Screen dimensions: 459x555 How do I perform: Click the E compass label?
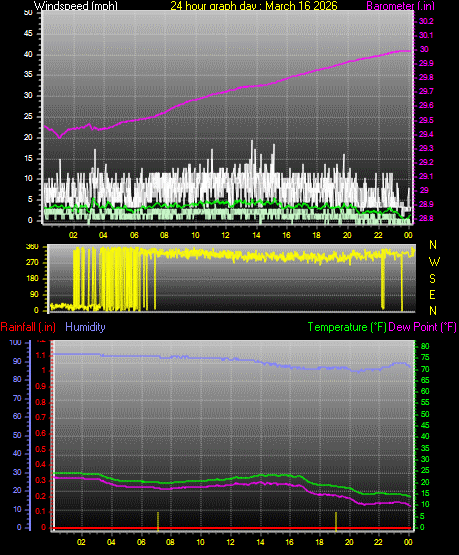(x=432, y=294)
